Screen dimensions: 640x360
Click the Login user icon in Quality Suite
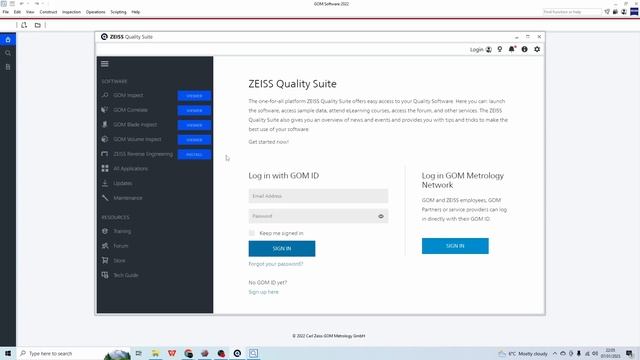coord(489,49)
